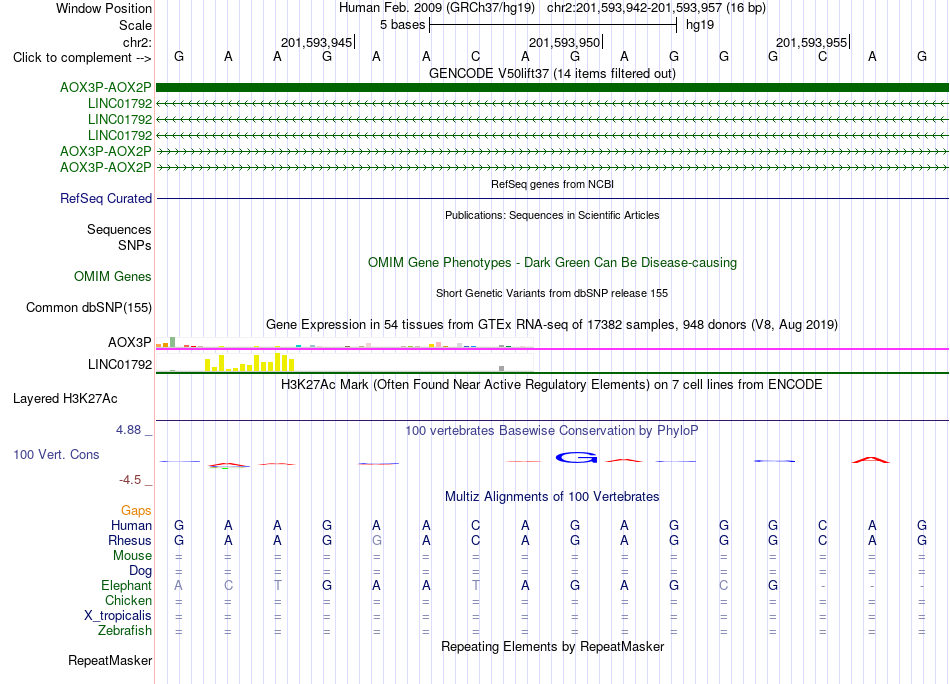Image resolution: width=950 pixels, height=684 pixels.
Task: Select the LINC01792 label beside the yellow bars
Action: (120, 365)
